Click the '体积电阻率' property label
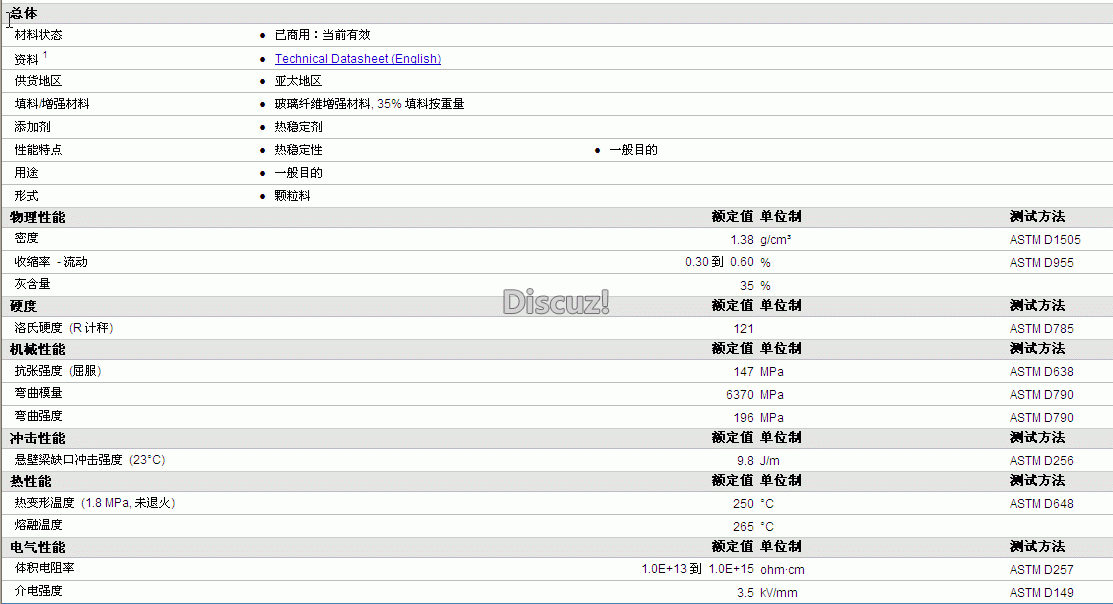The image size is (1113, 604). tap(44, 569)
